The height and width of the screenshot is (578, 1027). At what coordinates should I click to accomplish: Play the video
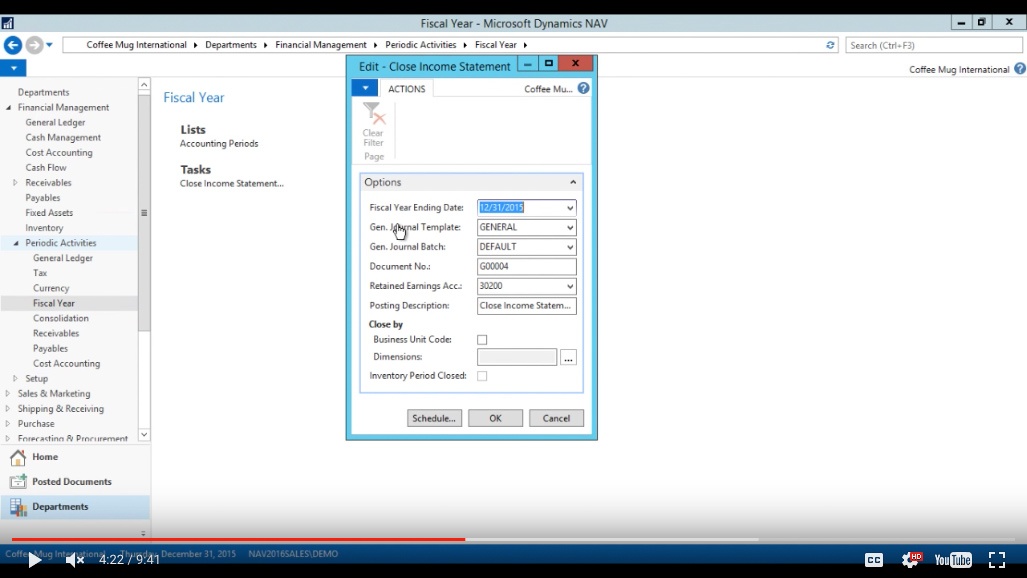coord(34,560)
